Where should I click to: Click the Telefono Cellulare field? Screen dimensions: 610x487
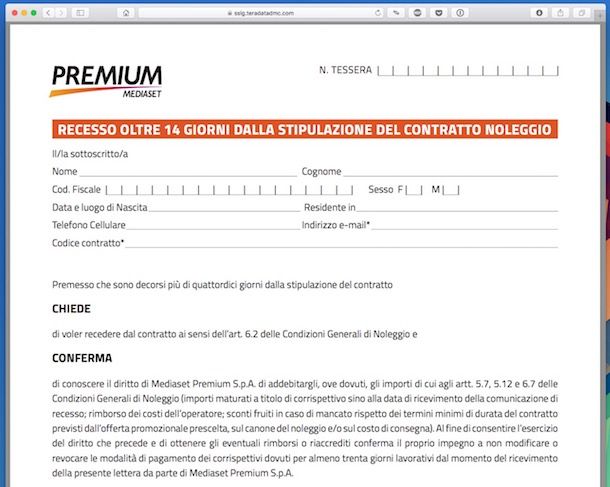[x=213, y=225]
